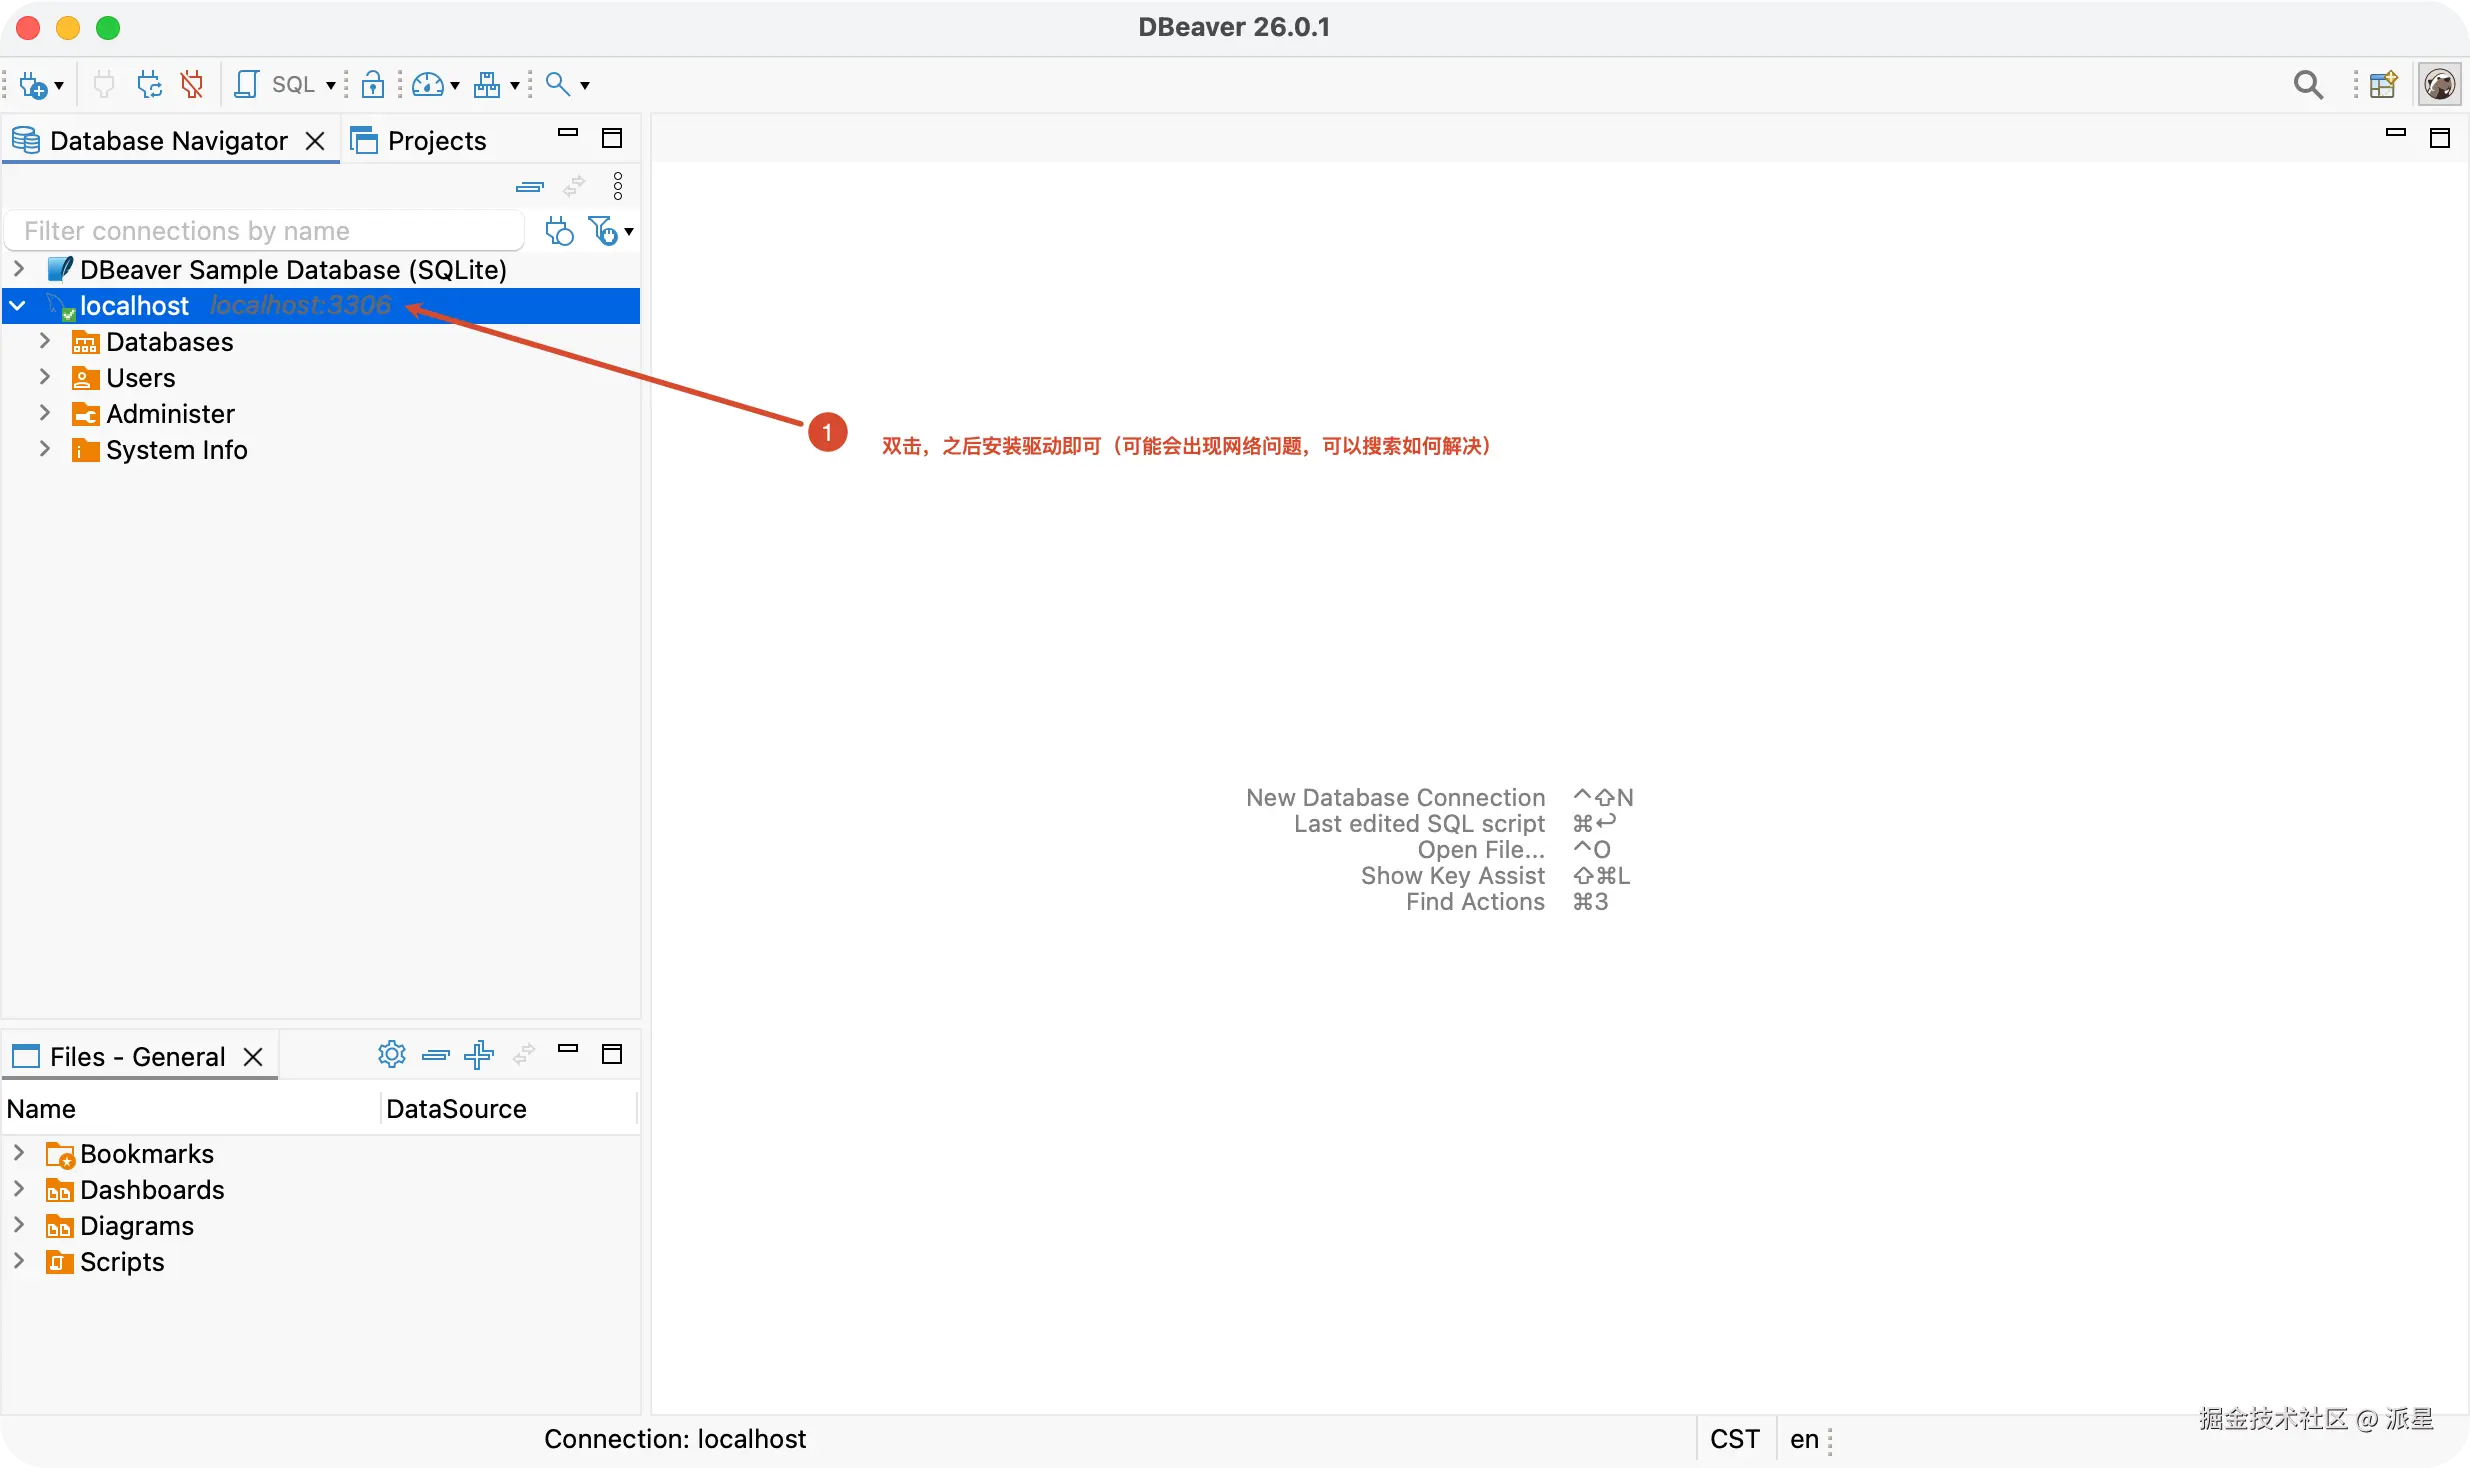
Task: Open navigator three-dot view menu
Action: 618,186
